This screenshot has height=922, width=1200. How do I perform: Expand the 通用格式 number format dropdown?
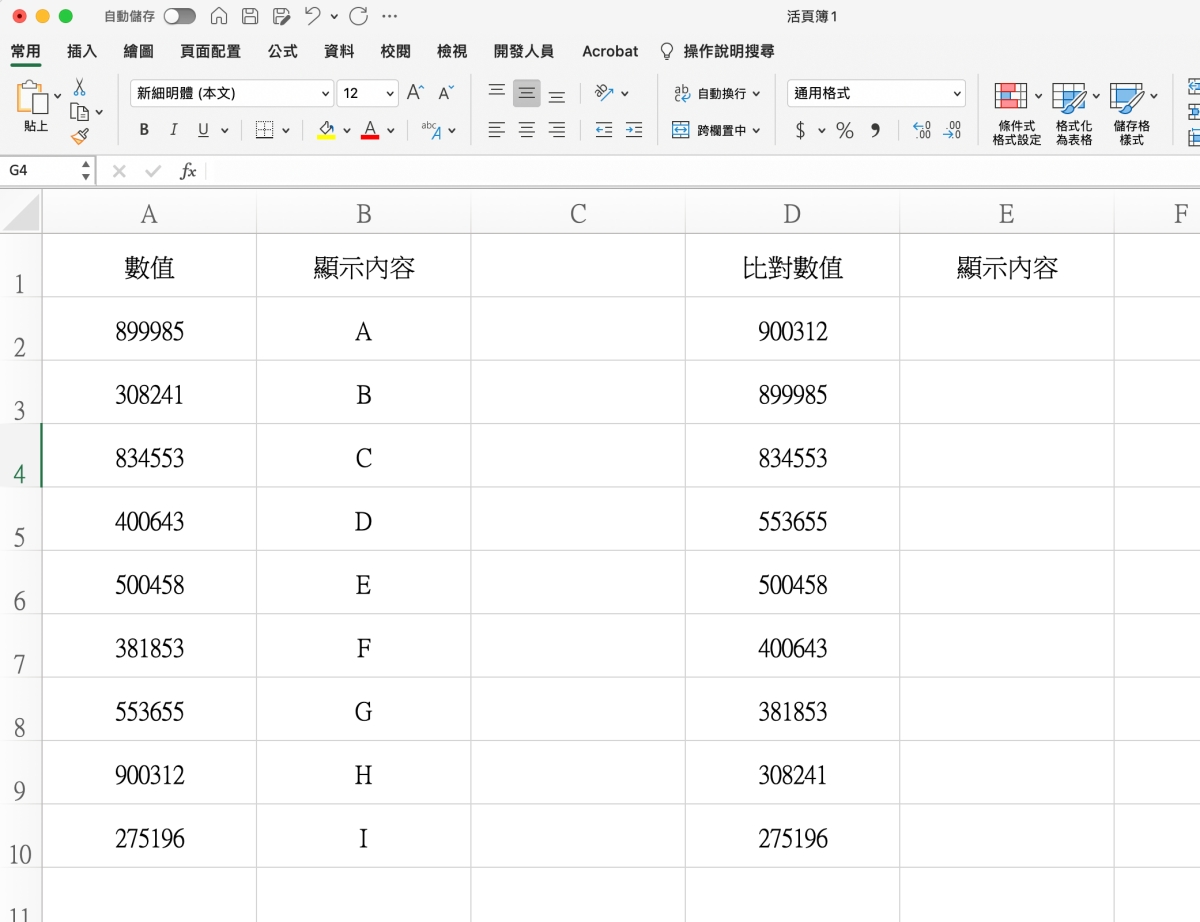pyautogui.click(x=876, y=93)
